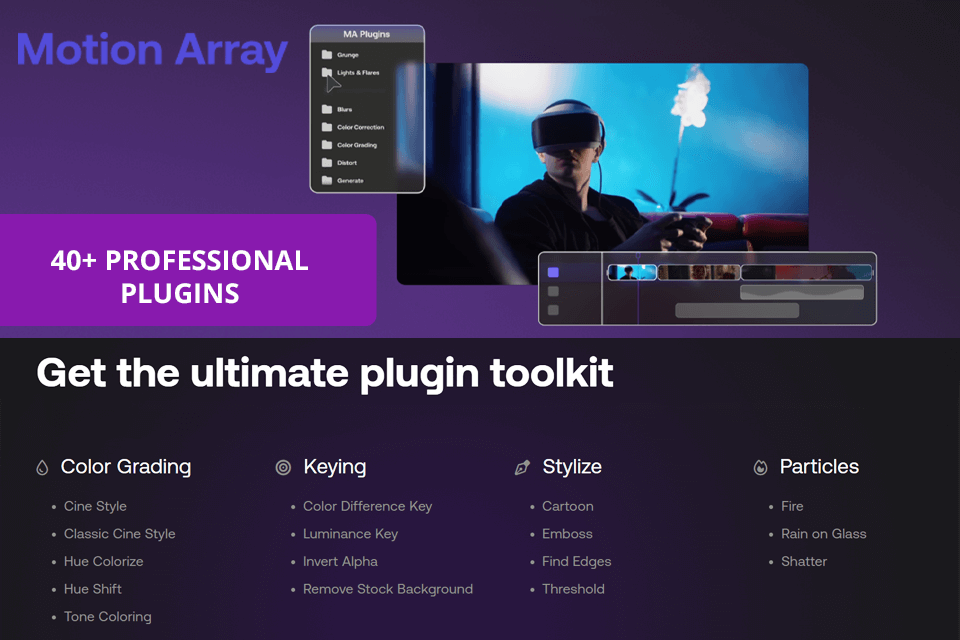Select the Lights & Flares label
The image size is (960, 640).
pos(358,73)
